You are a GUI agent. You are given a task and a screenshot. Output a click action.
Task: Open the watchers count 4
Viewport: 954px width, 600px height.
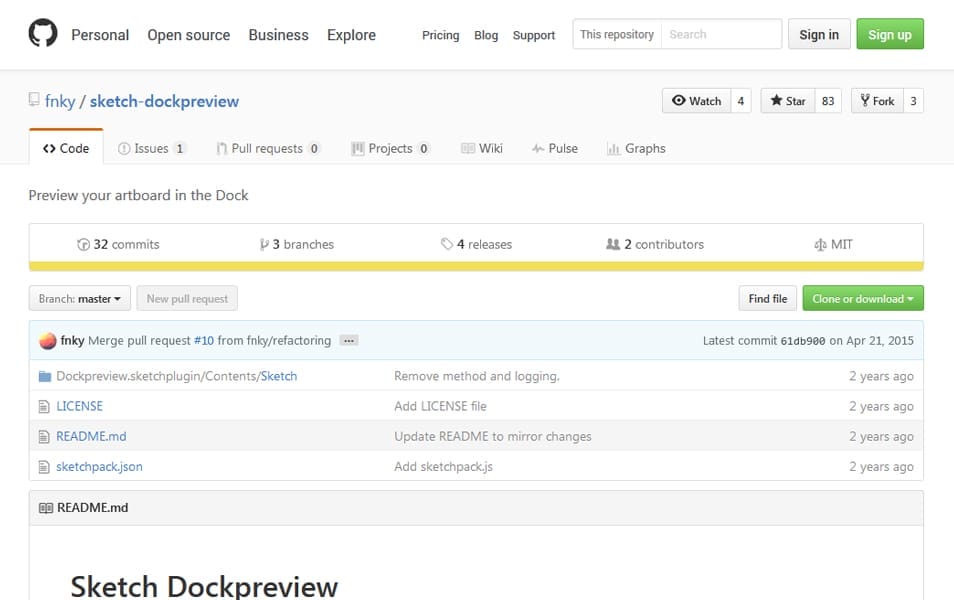coord(740,101)
